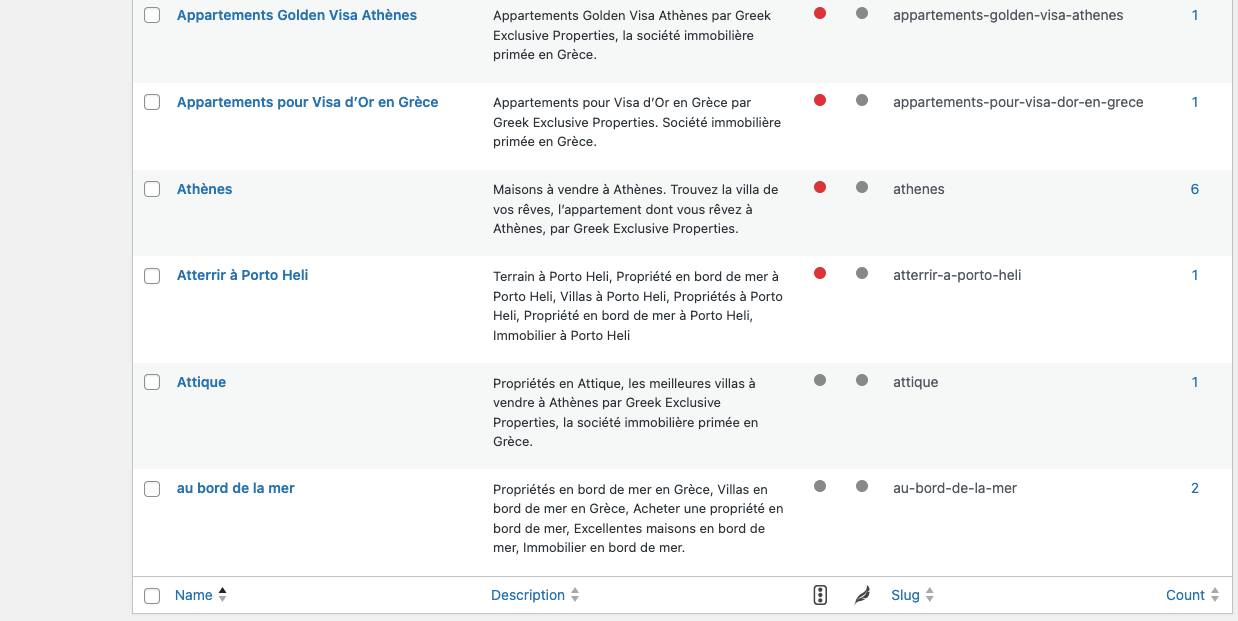Open Appartements pour Visa d'Or en Grèce

pyautogui.click(x=307, y=102)
